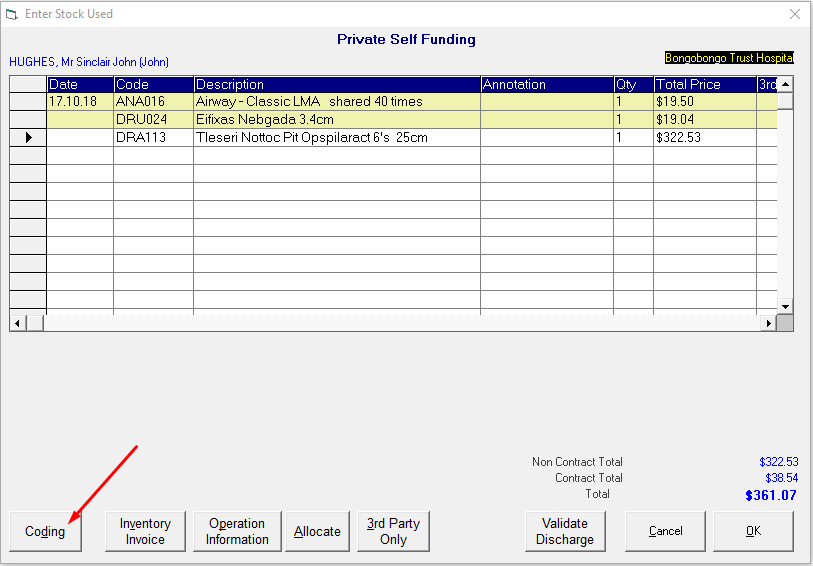Click the Annotation cell for the DRA113 row
This screenshot has width=813, height=566.
click(x=547, y=138)
